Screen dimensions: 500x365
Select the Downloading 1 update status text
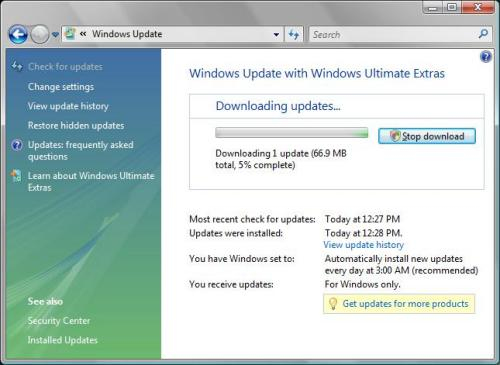281,159
